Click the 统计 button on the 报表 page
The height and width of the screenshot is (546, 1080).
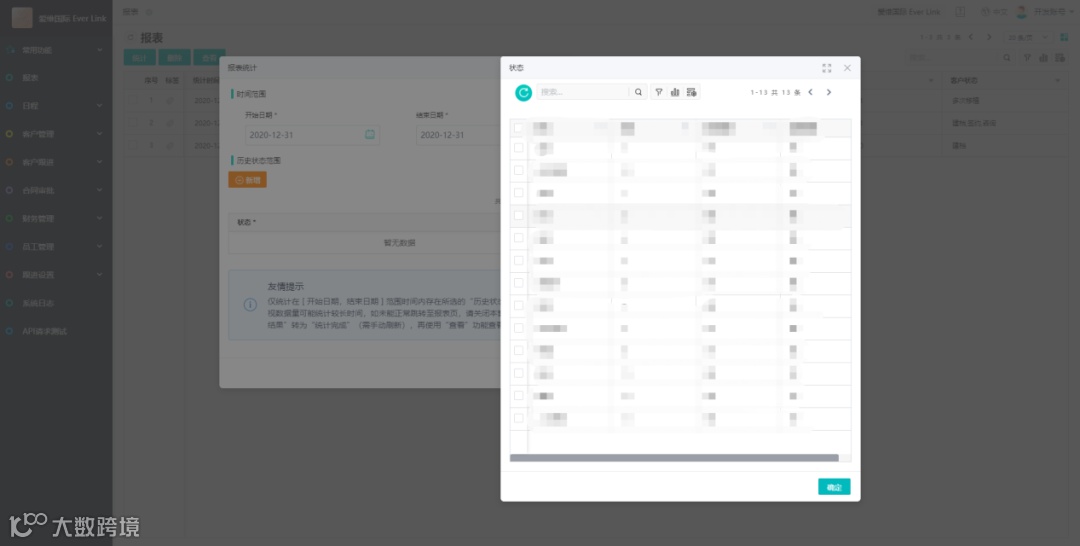(140, 58)
